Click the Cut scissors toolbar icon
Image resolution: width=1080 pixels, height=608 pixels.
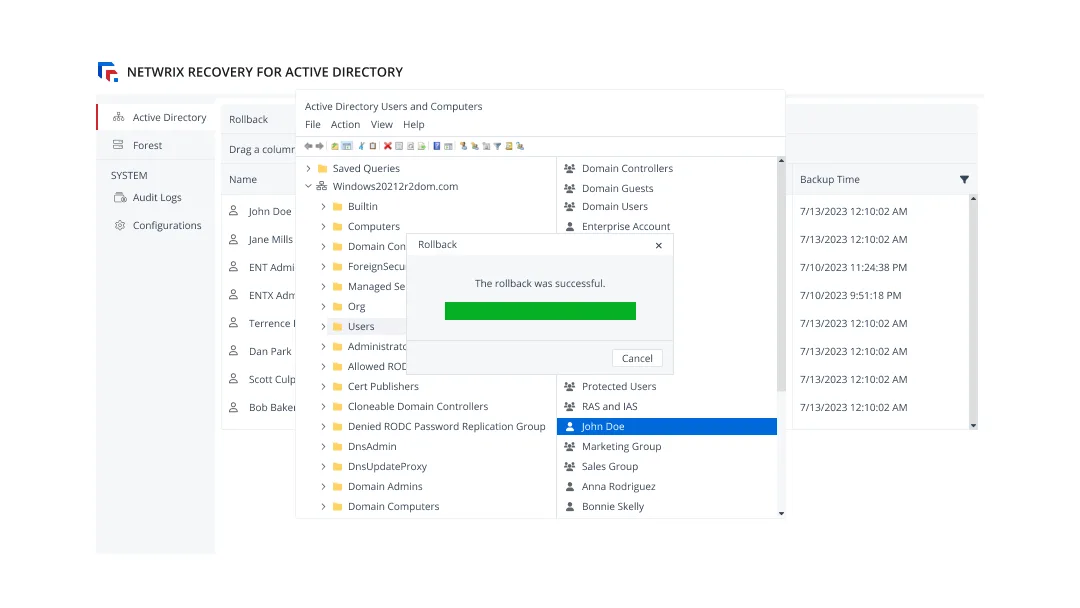click(x=362, y=146)
